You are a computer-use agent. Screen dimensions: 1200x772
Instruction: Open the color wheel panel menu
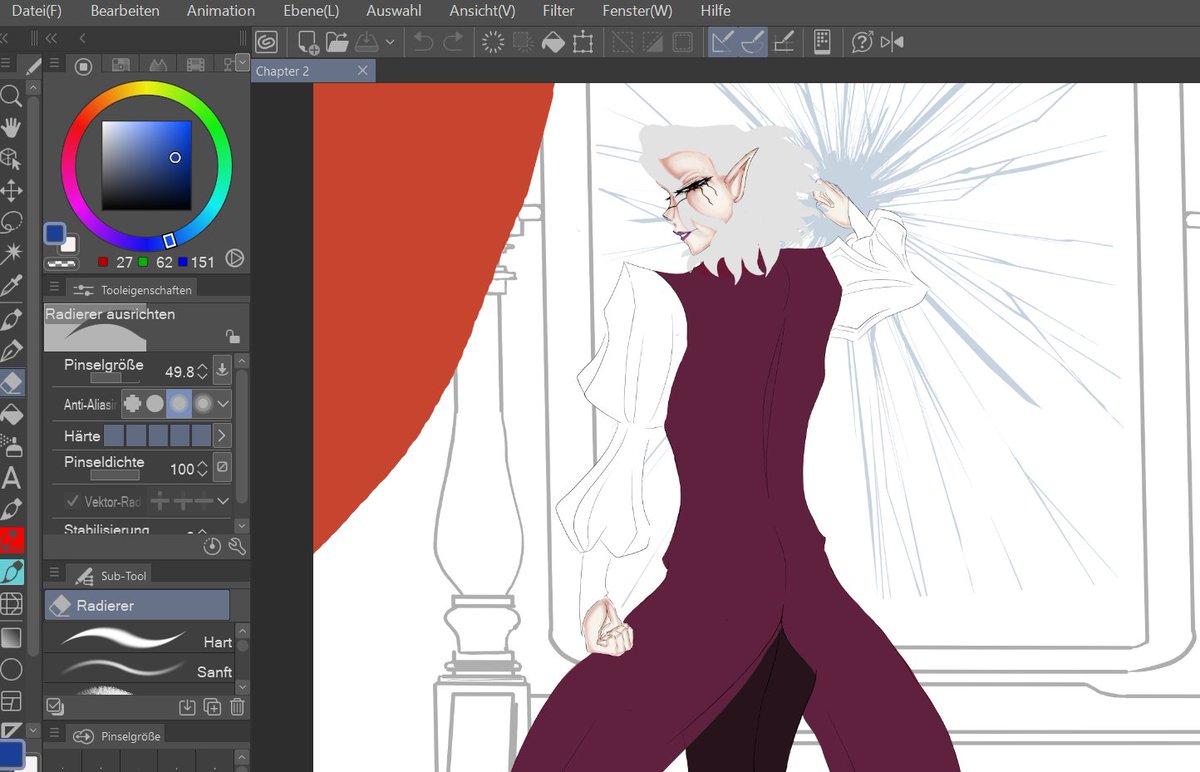(55, 65)
